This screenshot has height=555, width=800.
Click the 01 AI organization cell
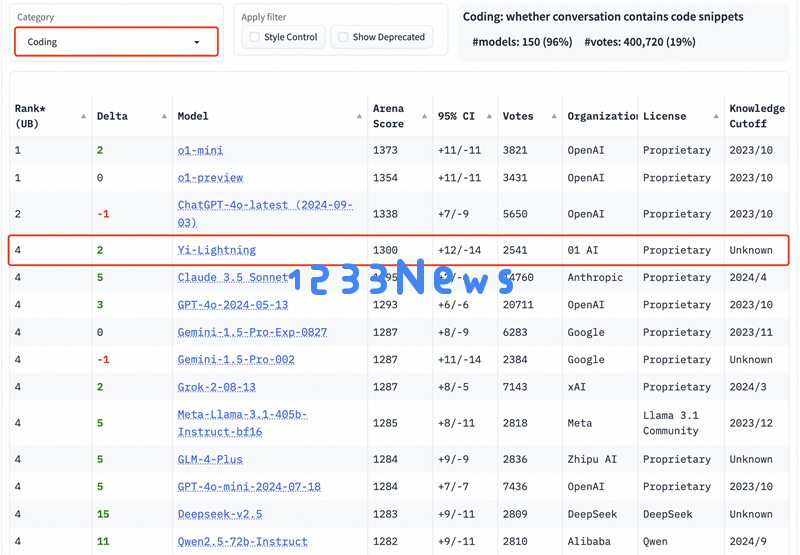click(x=583, y=250)
